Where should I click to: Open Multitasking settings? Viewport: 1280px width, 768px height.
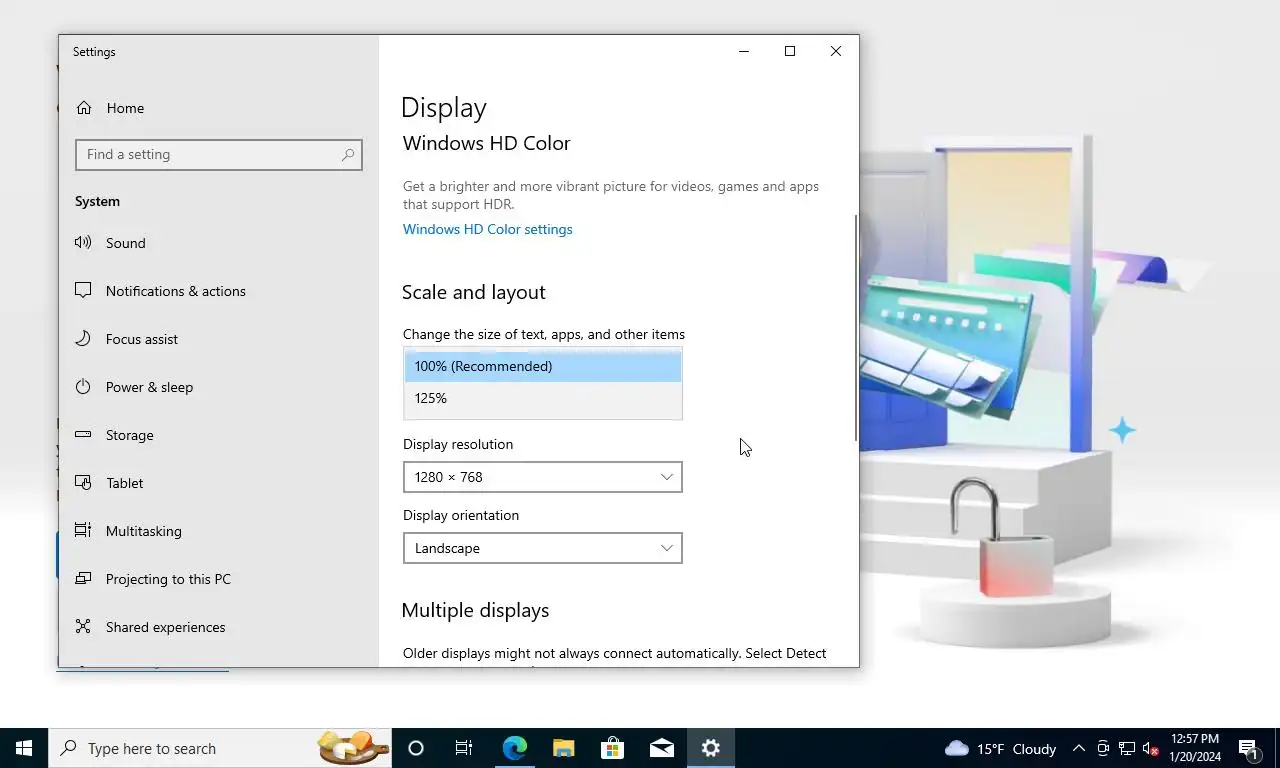(218, 531)
